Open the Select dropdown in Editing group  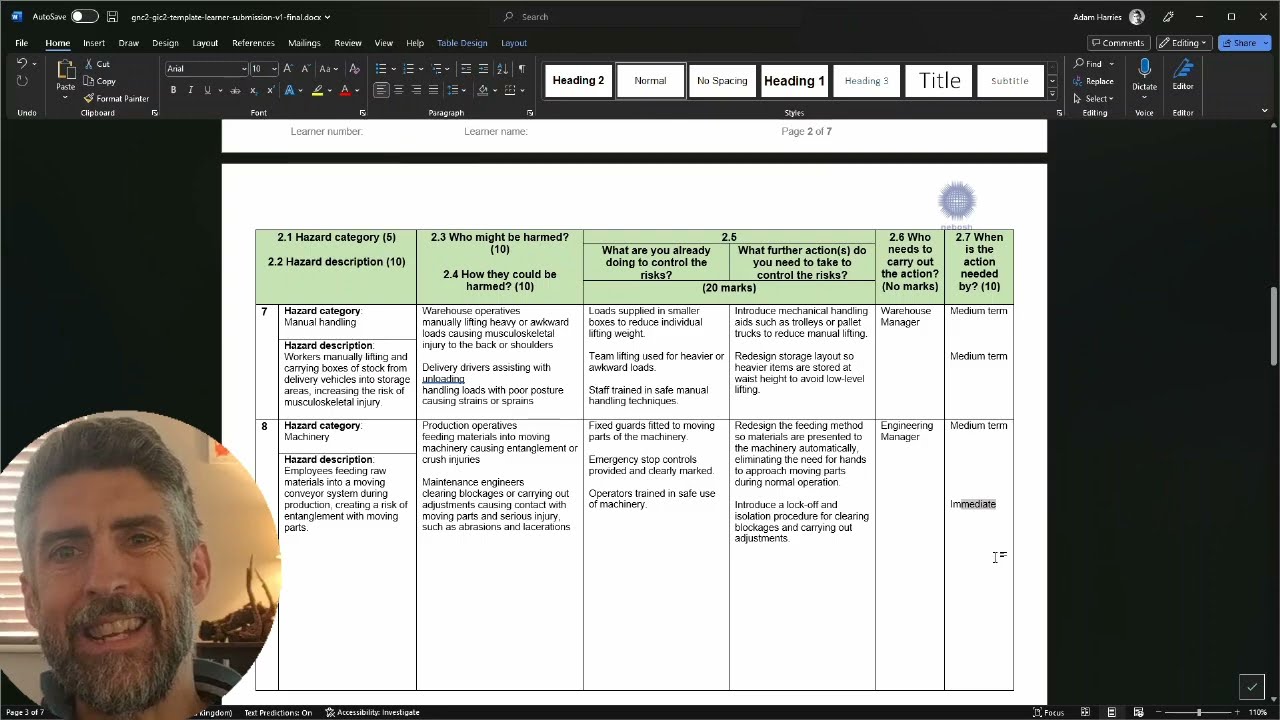pyautogui.click(x=1093, y=98)
